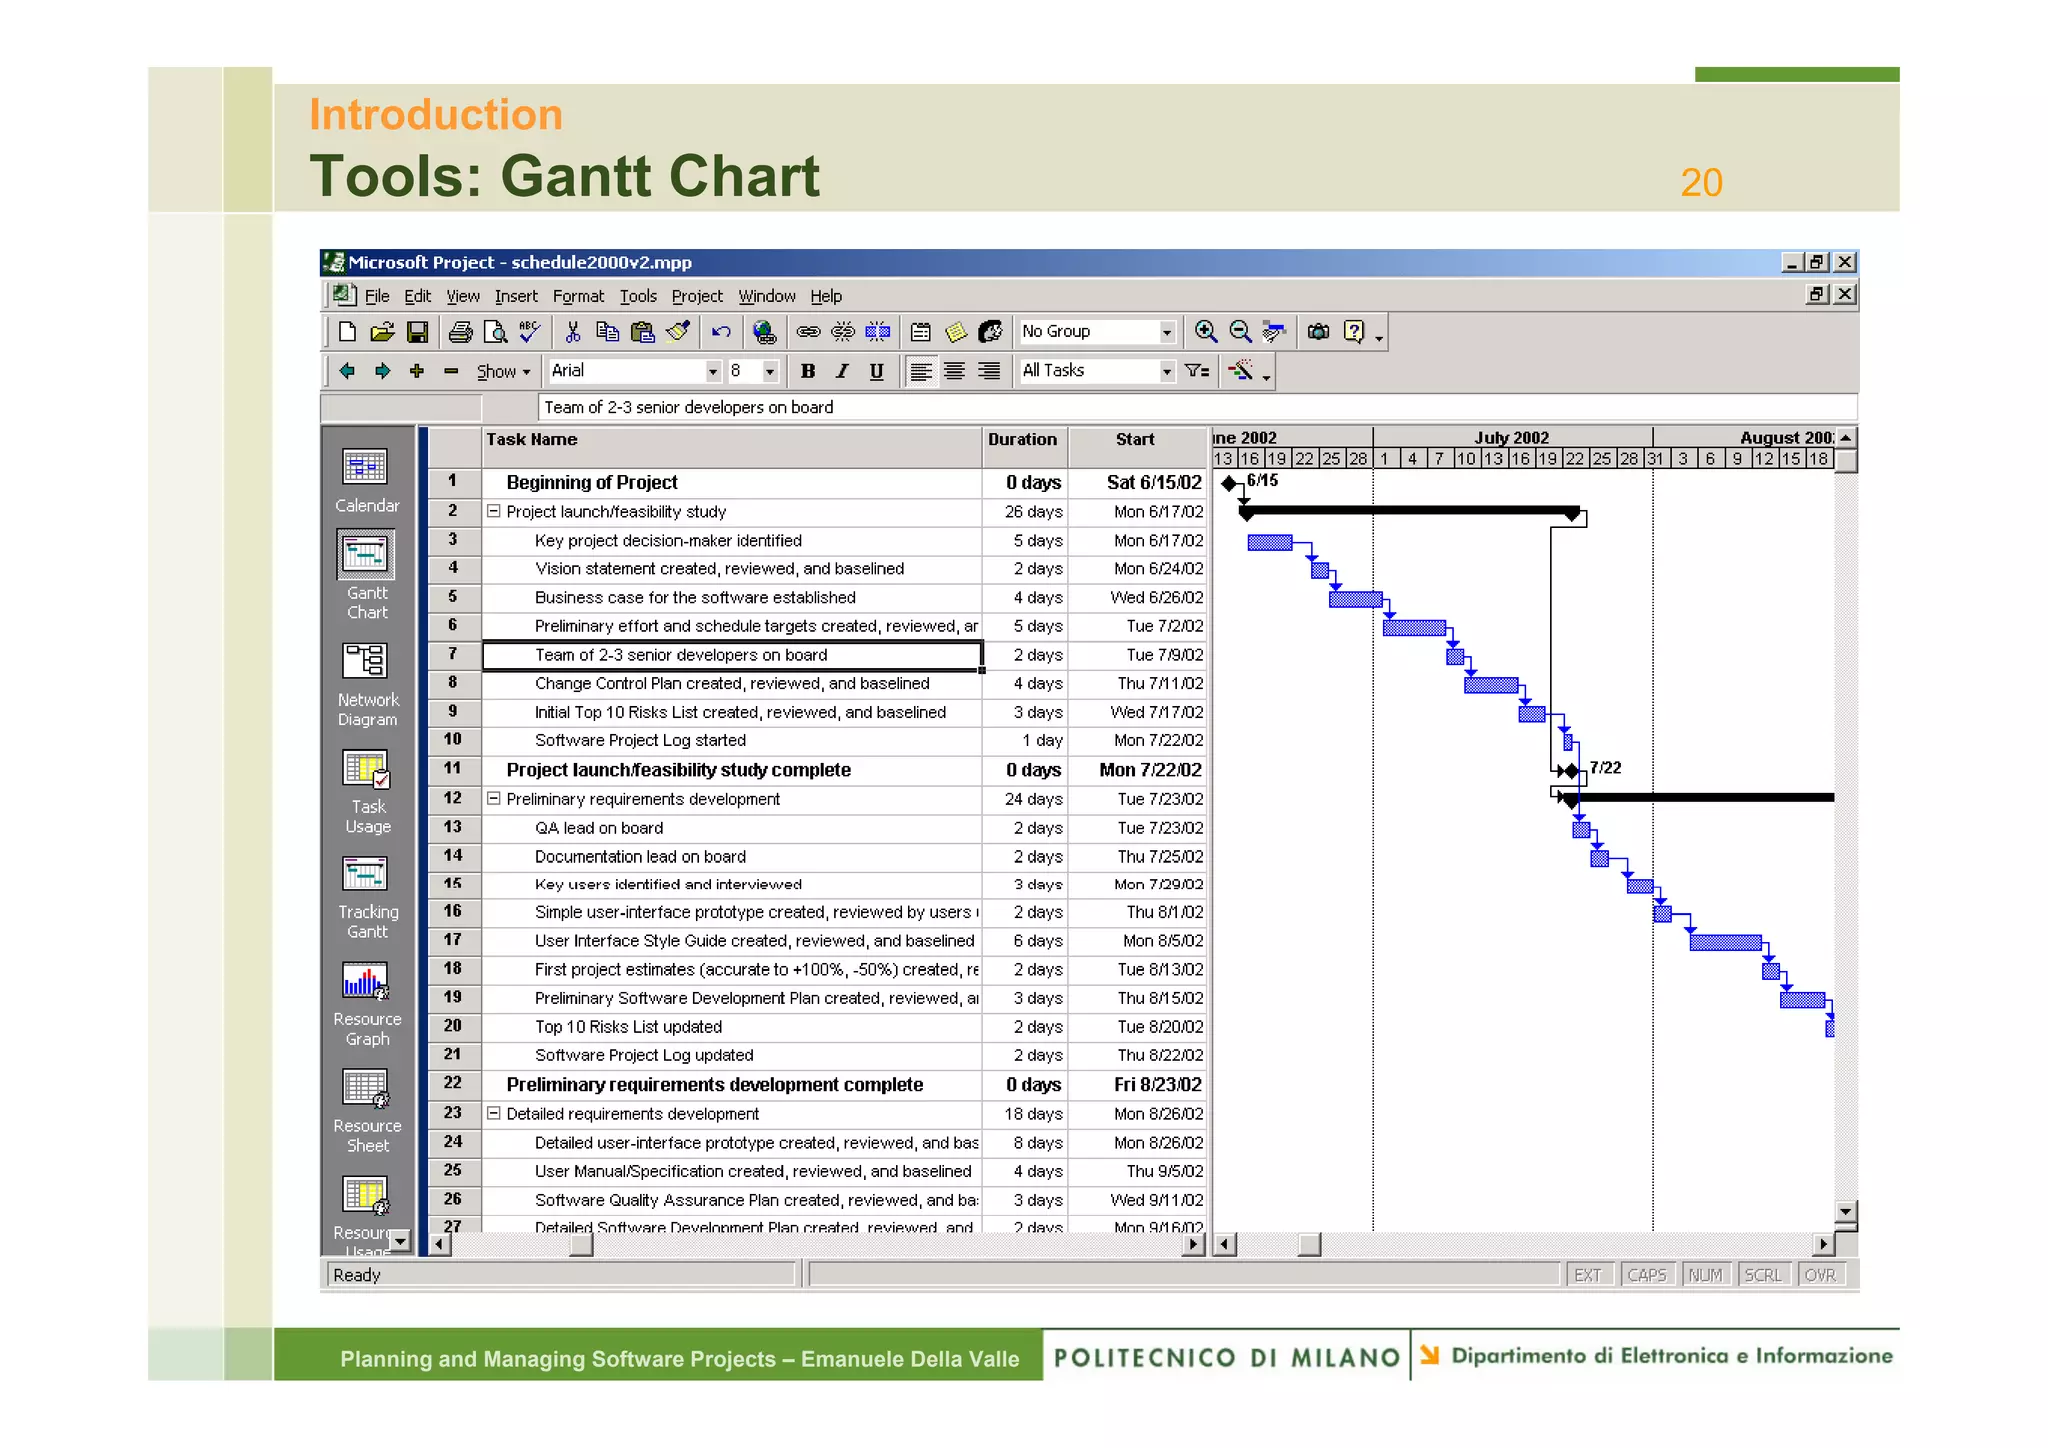Save the project with floppy icon
This screenshot has width=2048, height=1448.
pyautogui.click(x=417, y=332)
